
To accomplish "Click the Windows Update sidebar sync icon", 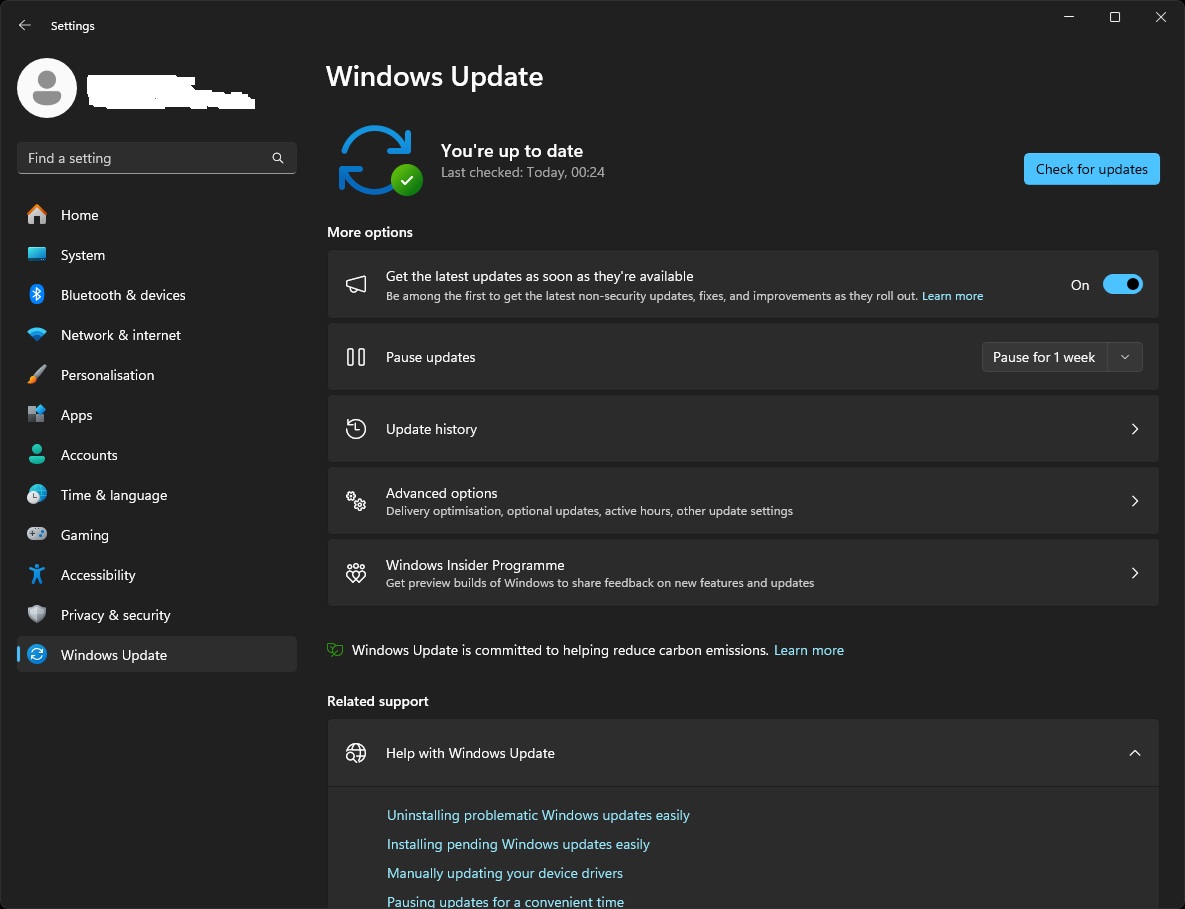I will 36,654.
